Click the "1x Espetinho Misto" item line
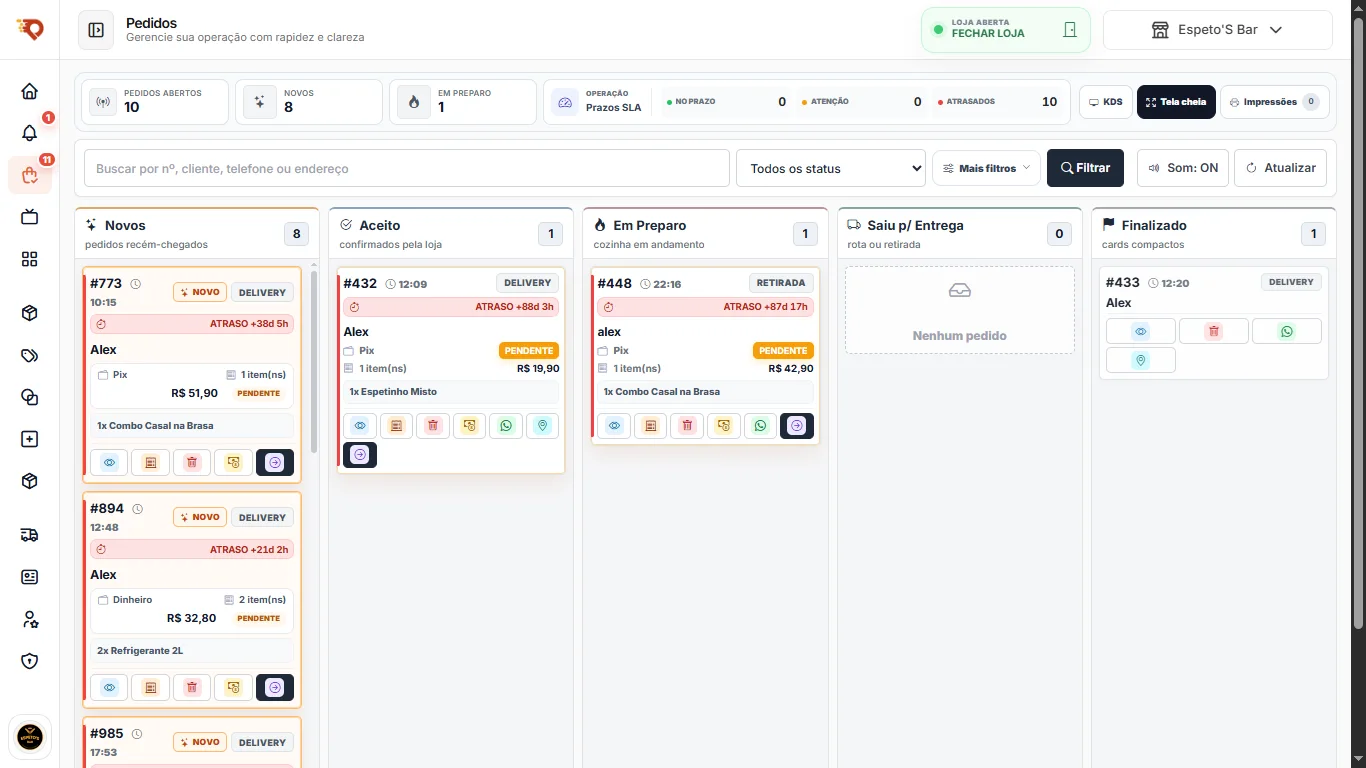 (451, 392)
